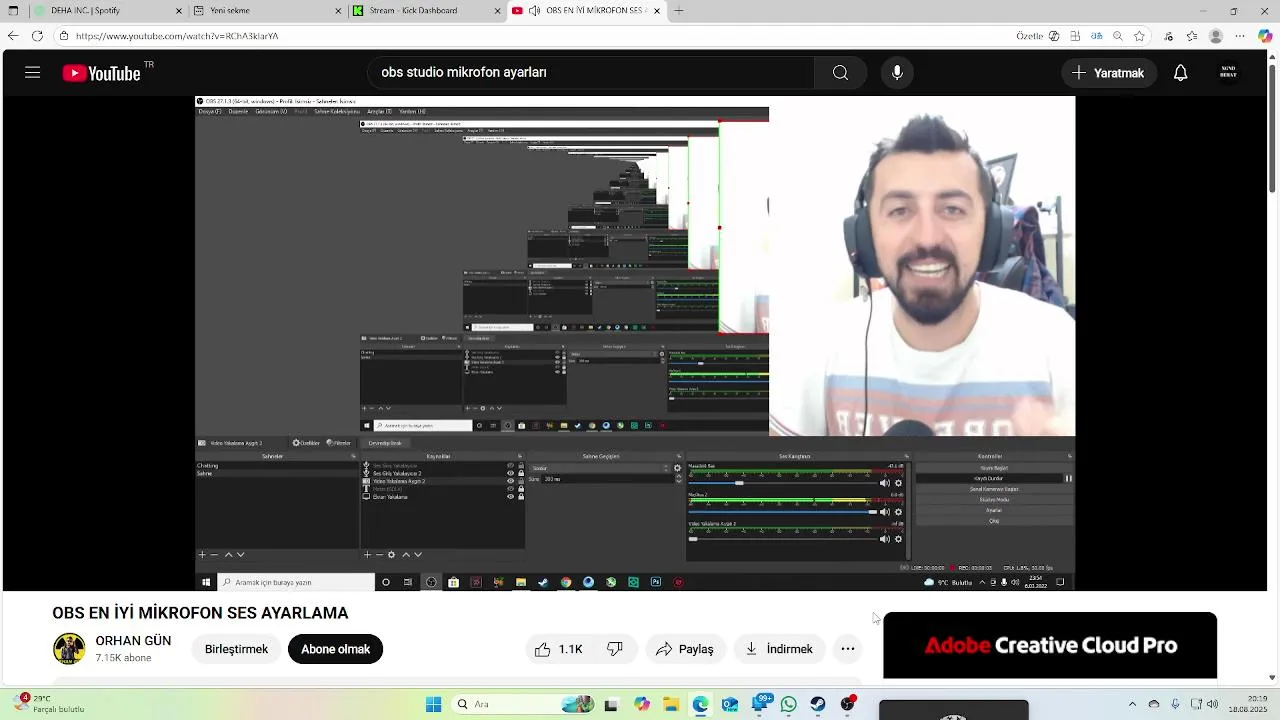Image resolution: width=1280 pixels, height=720 pixels.
Task: Mute the tab using its speaker icon
Action: tap(535, 11)
